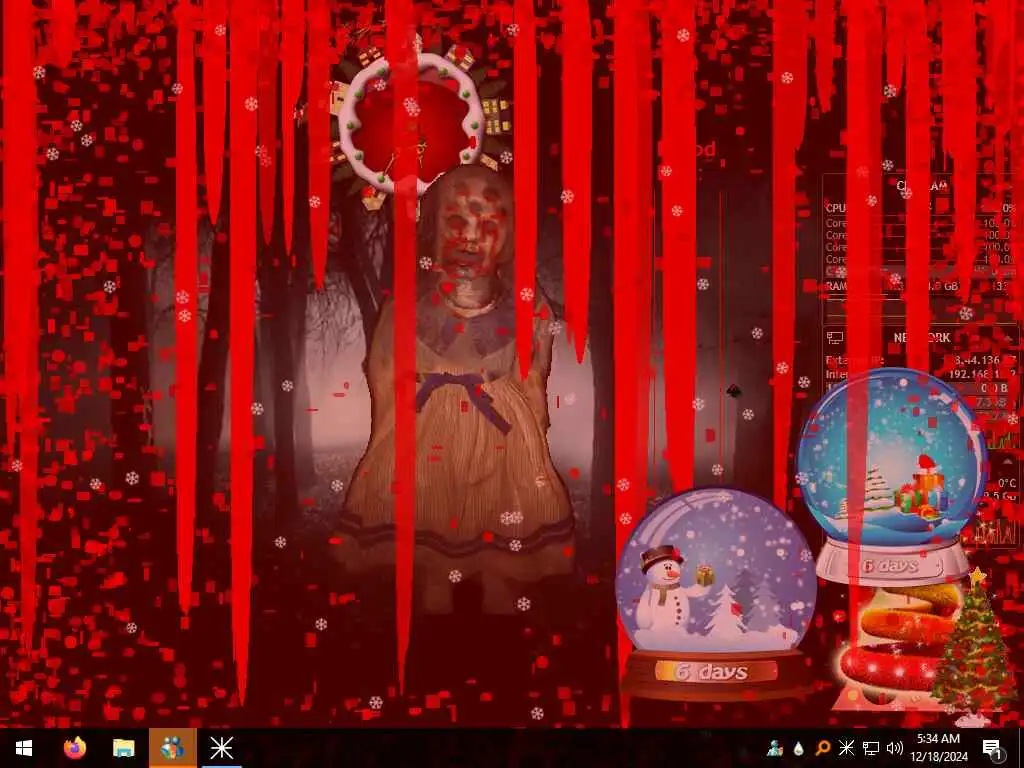Select the highlighted colorful people app in taskbar
The width and height of the screenshot is (1024, 768).
(x=172, y=748)
